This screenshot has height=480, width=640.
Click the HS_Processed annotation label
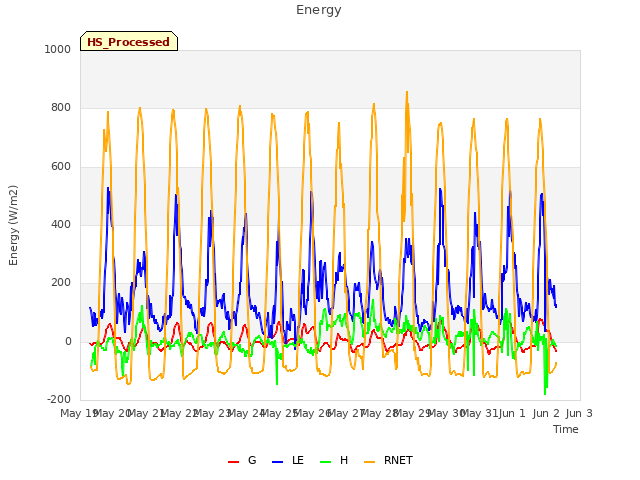click(129, 42)
